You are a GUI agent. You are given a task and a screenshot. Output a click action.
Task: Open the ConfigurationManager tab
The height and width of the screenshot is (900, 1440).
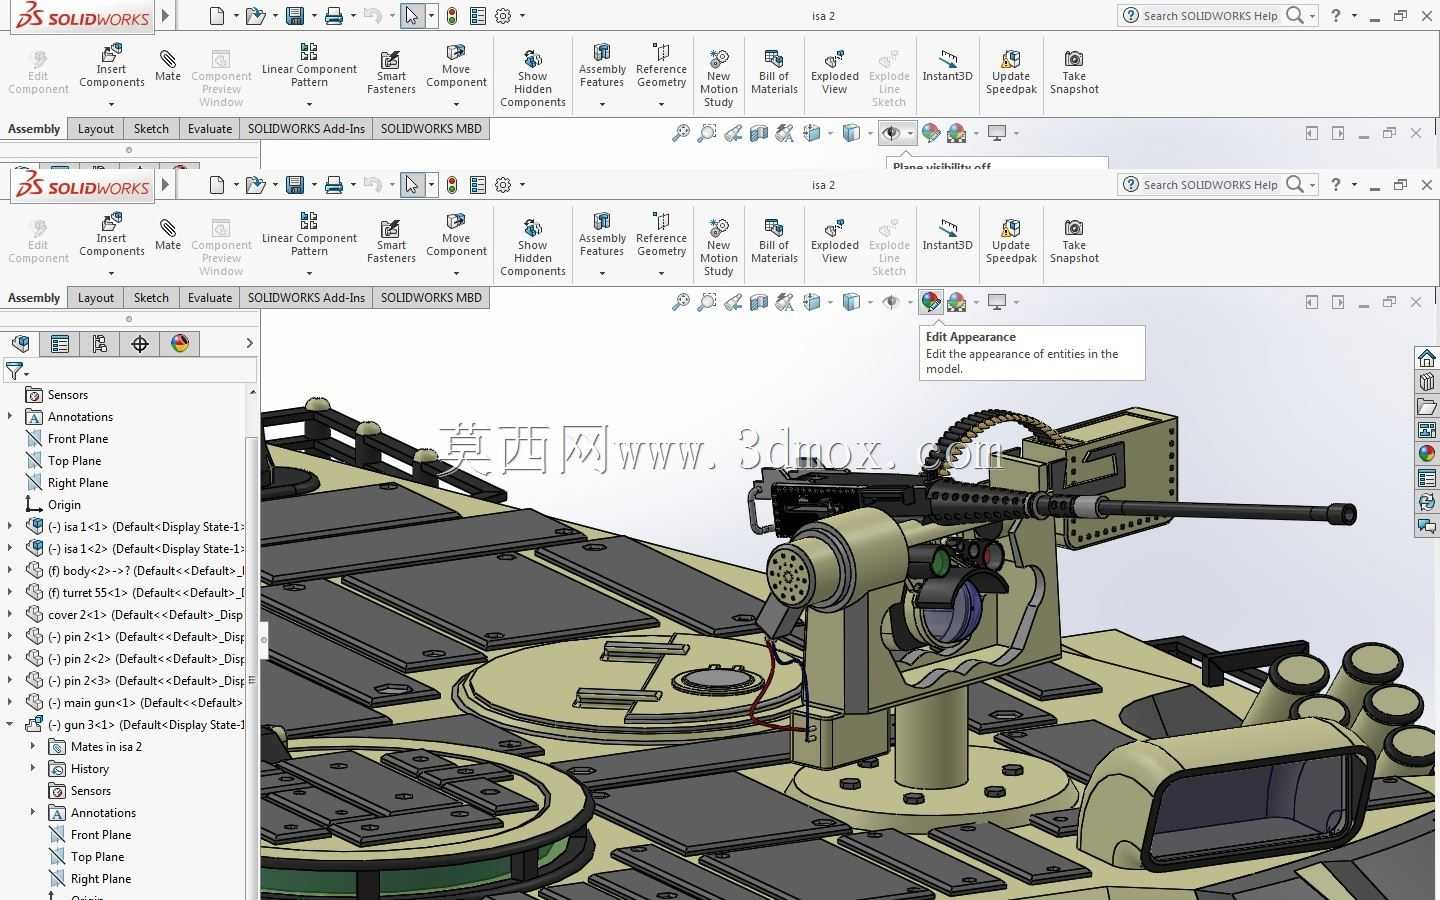pos(100,344)
